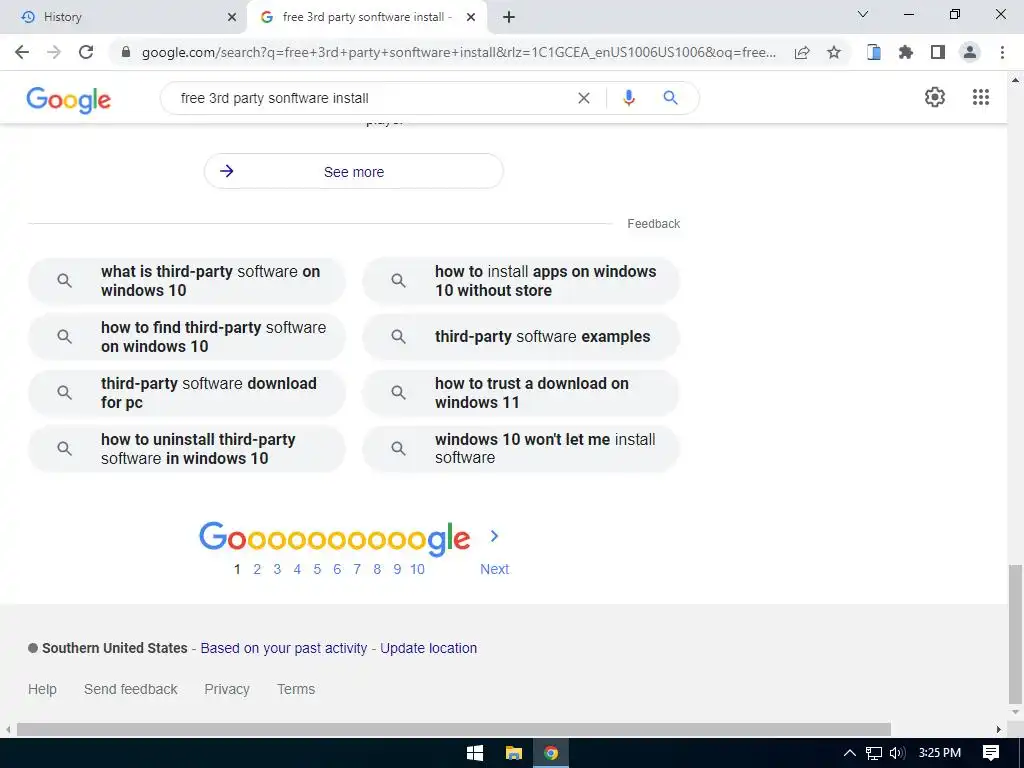Go back to previous page
The width and height of the screenshot is (1024, 768).
click(x=22, y=52)
